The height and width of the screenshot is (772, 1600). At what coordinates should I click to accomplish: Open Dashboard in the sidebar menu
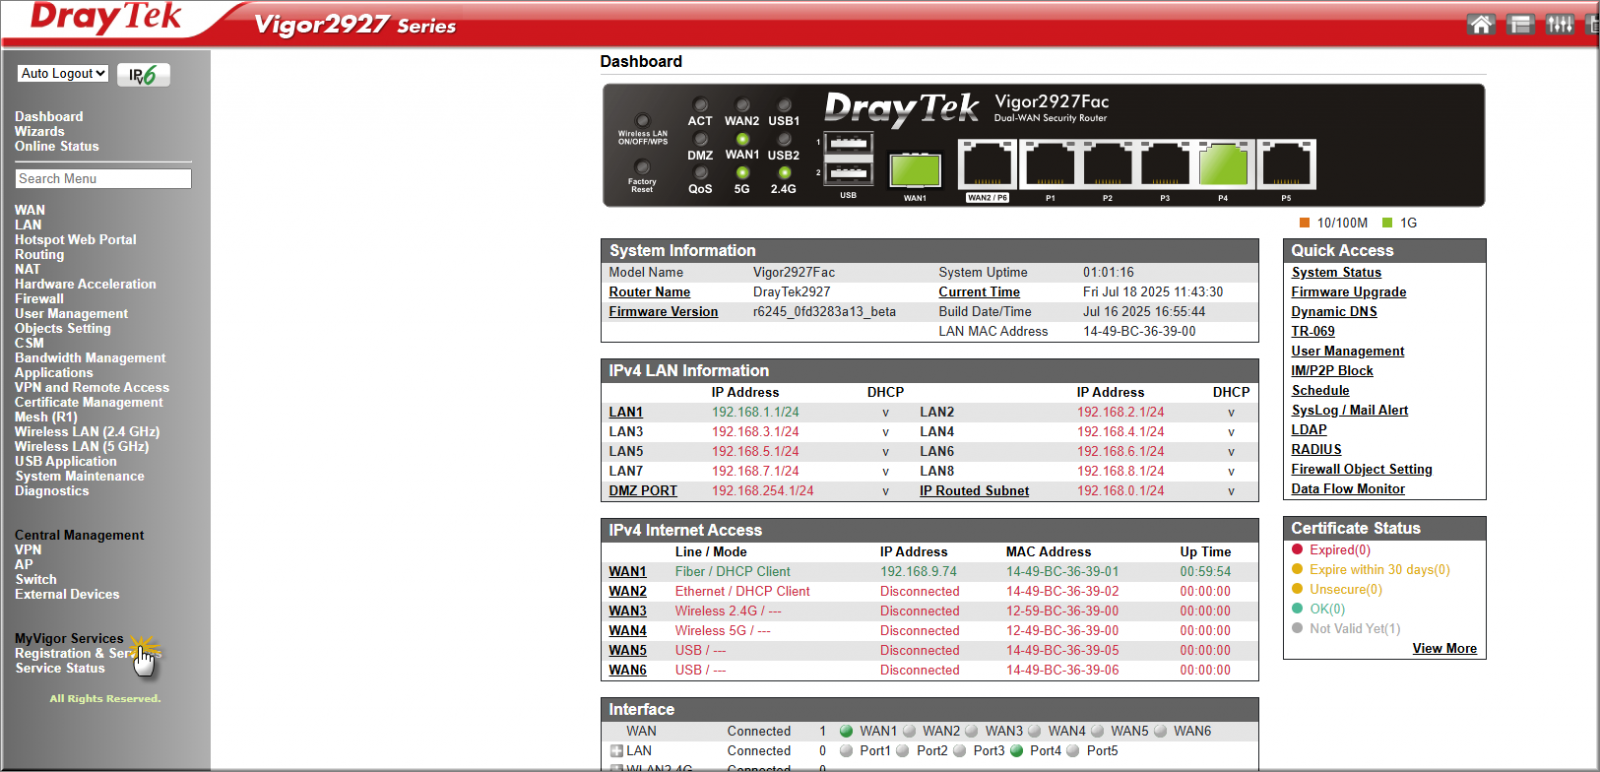point(49,117)
